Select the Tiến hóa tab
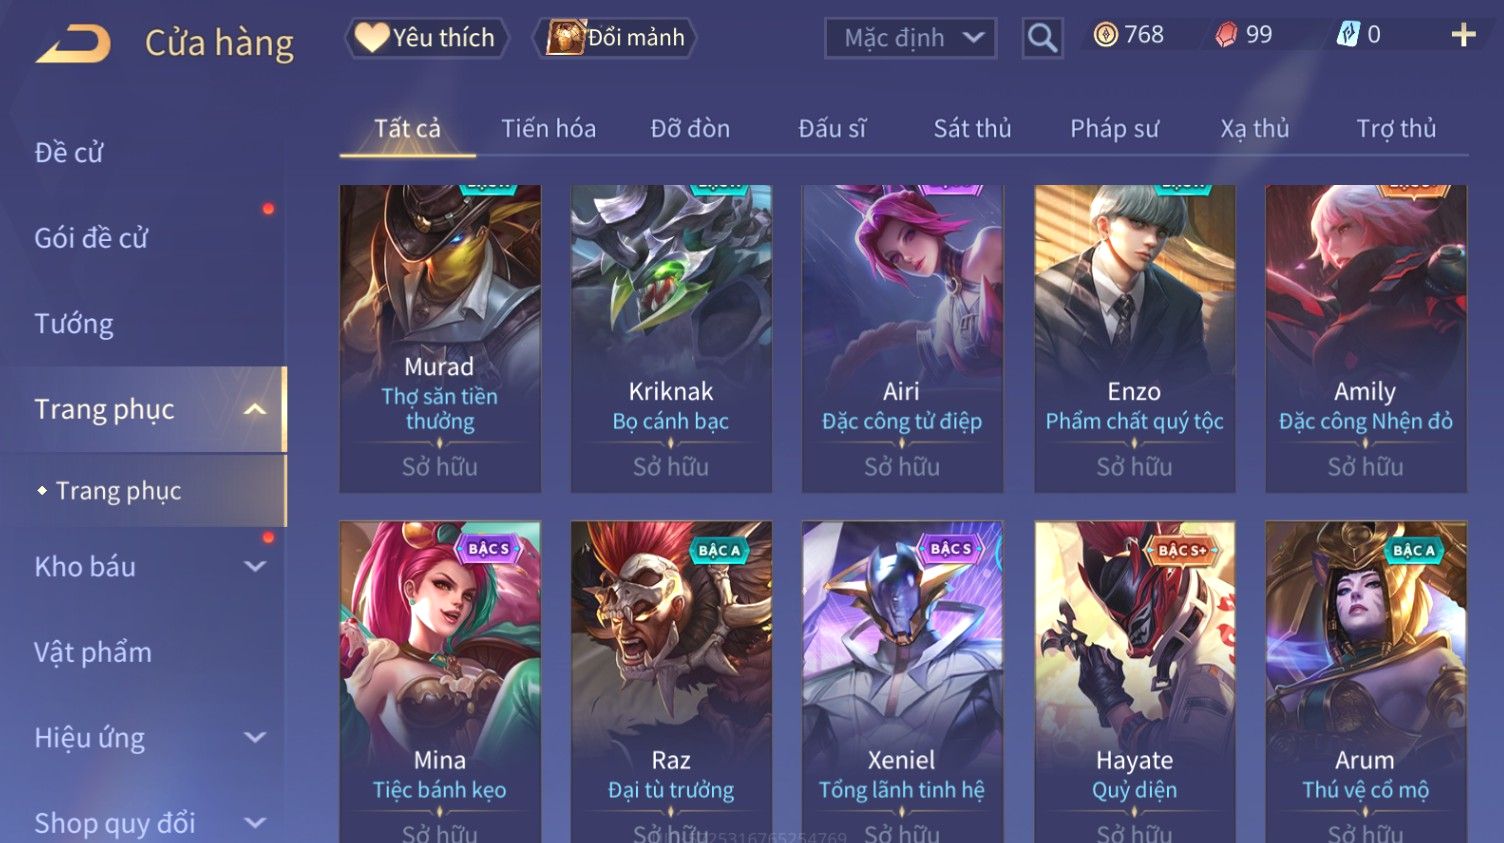1504x843 pixels. click(x=548, y=129)
